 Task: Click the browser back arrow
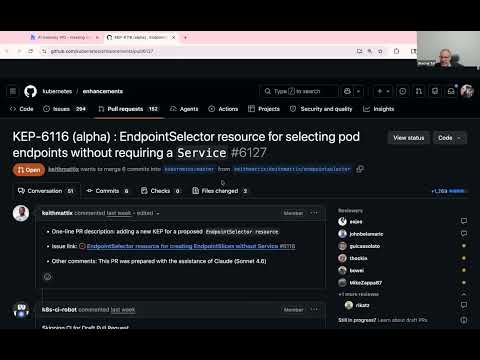7,51
